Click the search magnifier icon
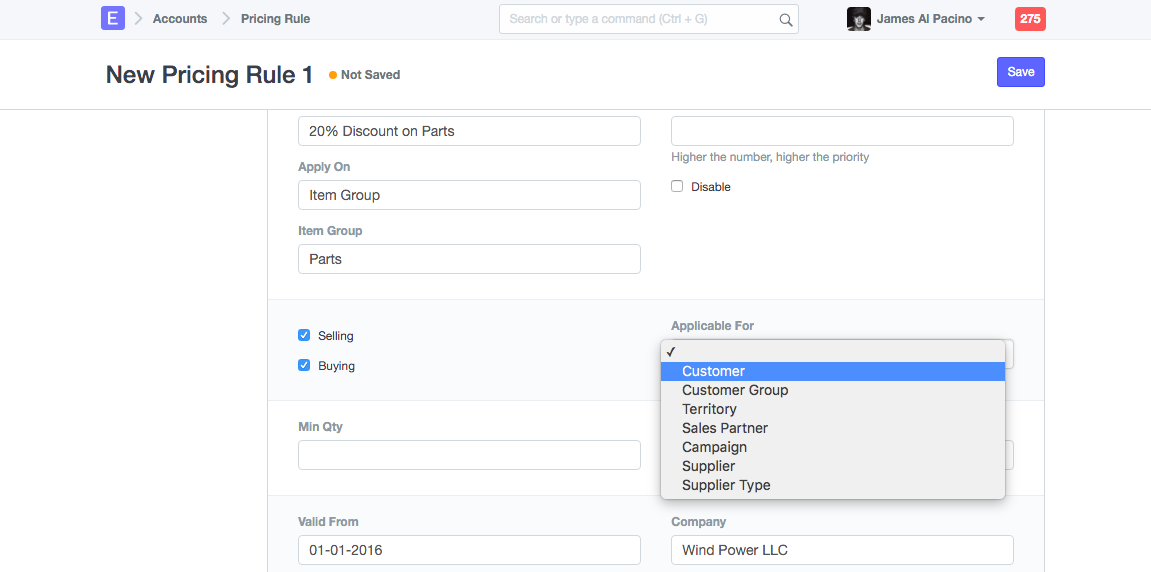 tap(786, 19)
